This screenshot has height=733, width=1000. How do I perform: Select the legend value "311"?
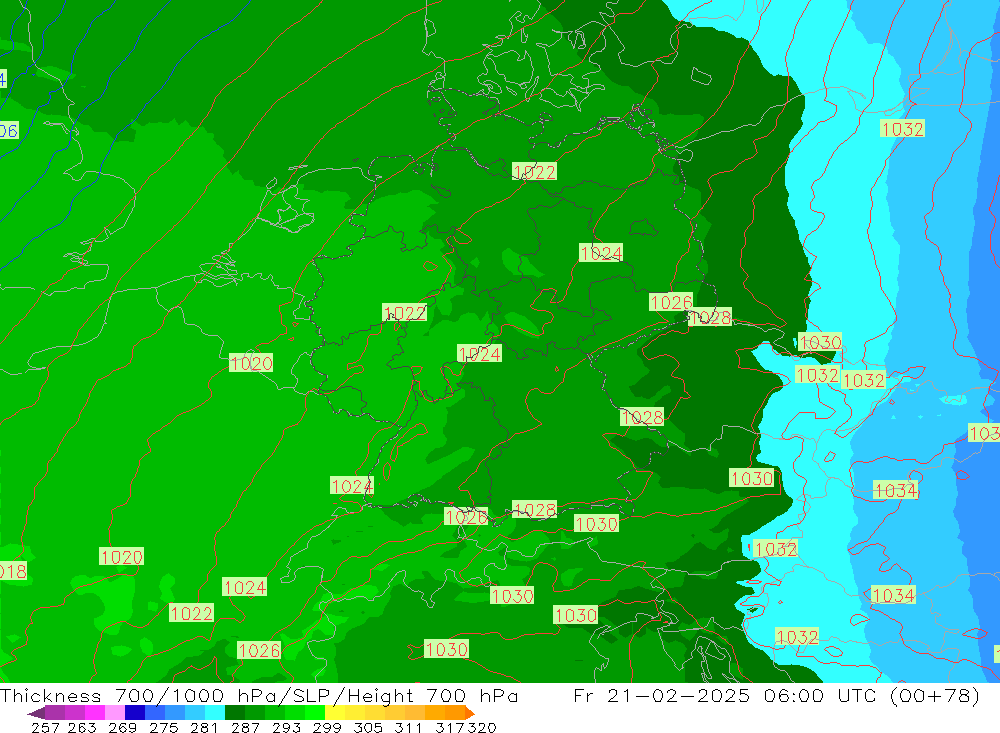tap(408, 727)
